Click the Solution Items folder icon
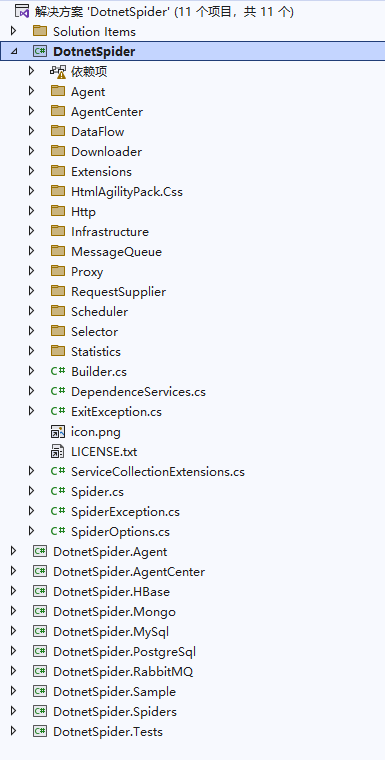 40,32
